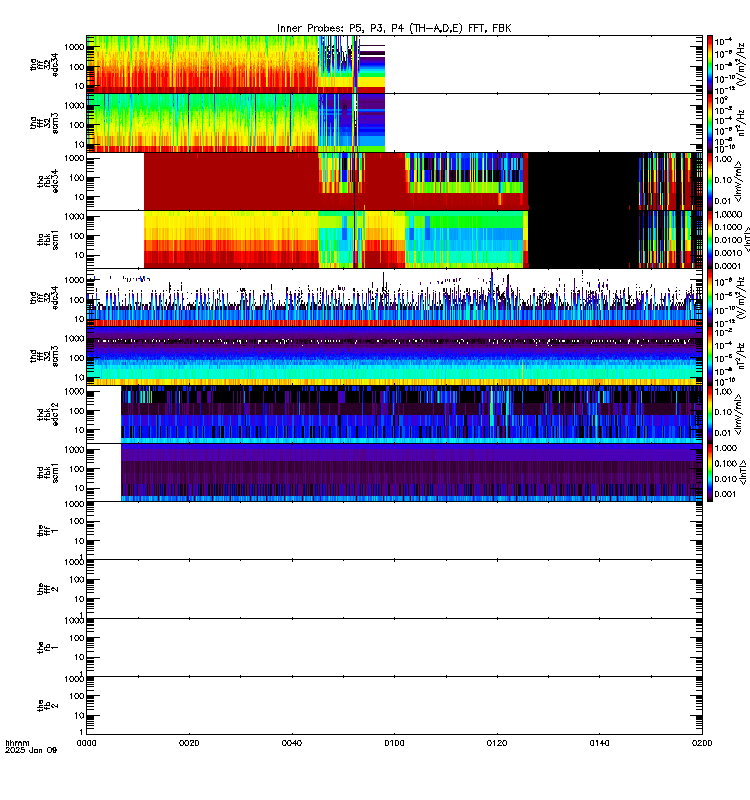Click the "<|nT|>" unit label of thd fbk scm1
Screen dimensions: 750x800
[743, 472]
